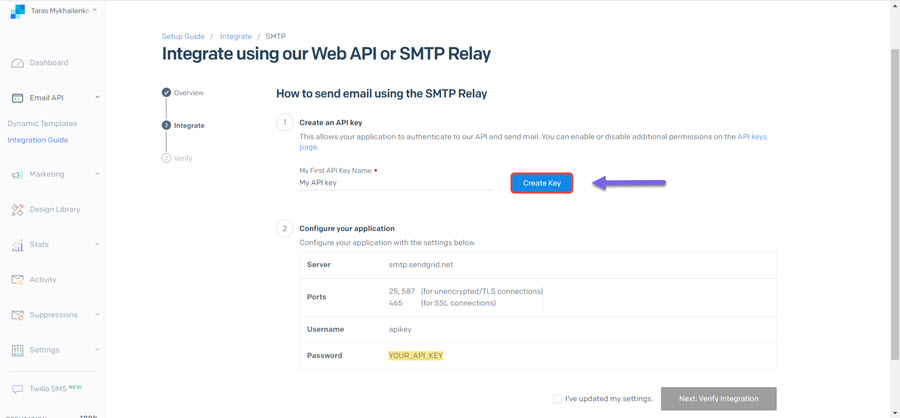Select Integration Guide in the sidebar

[x=38, y=140]
